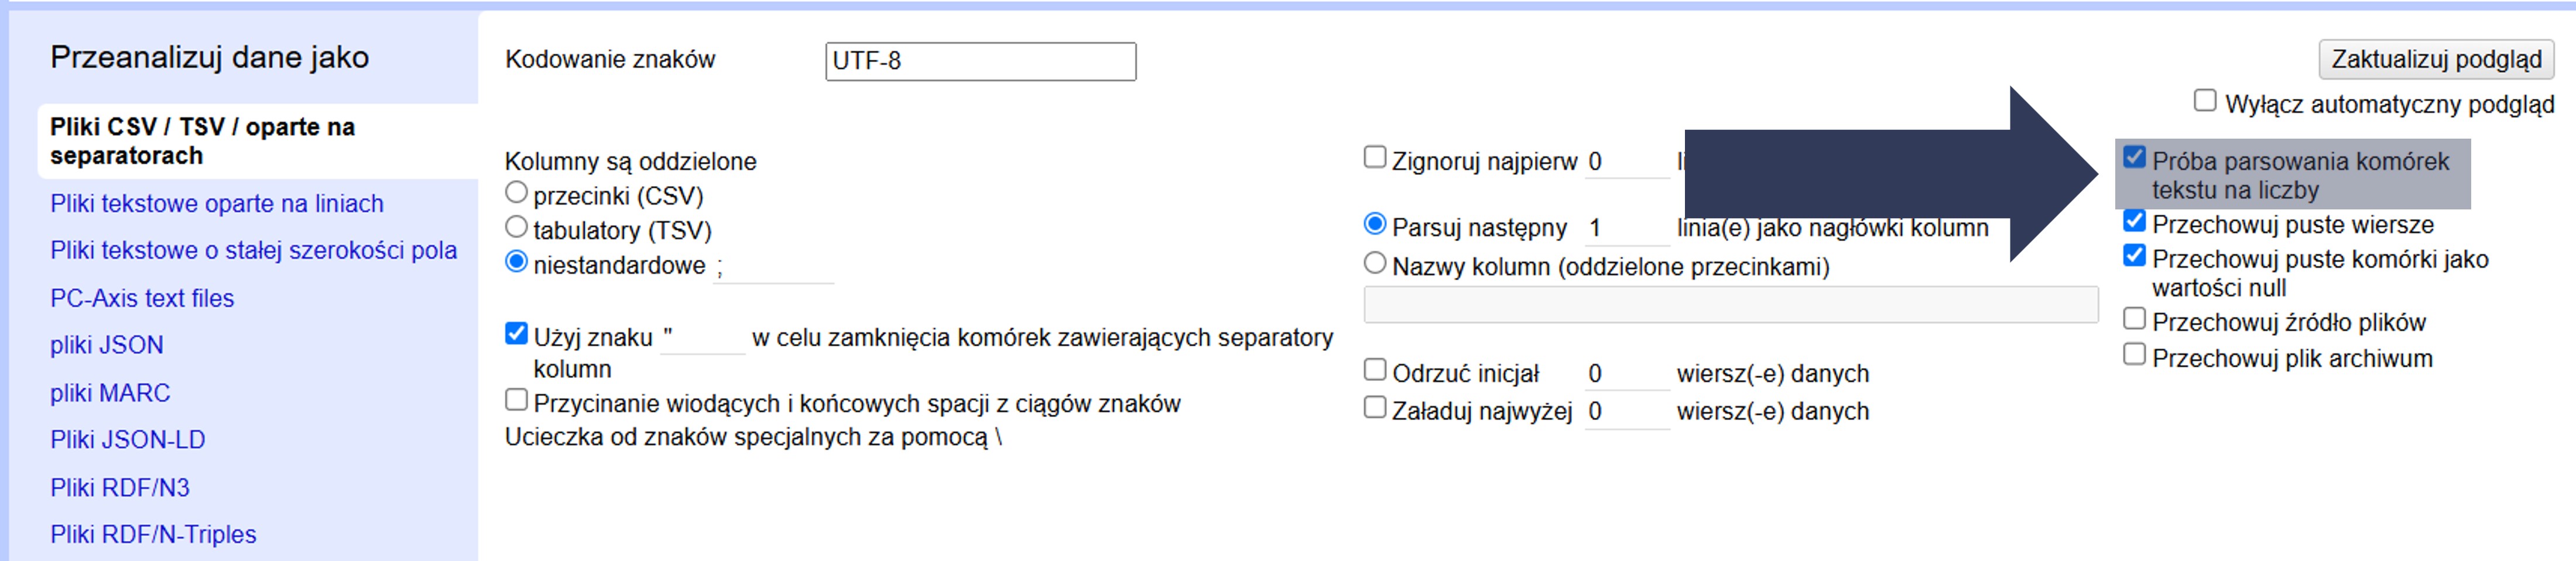Switch to pliki JSON parser

coord(107,345)
